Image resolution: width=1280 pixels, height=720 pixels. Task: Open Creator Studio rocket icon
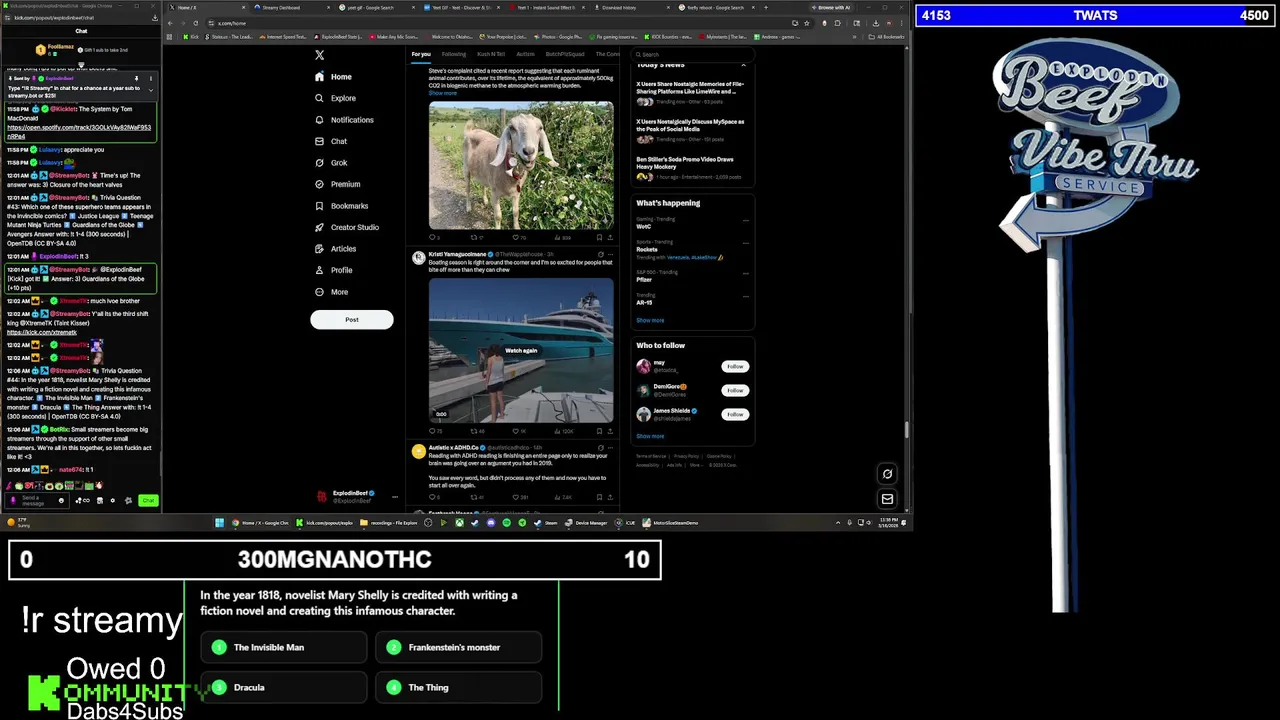pos(319,227)
